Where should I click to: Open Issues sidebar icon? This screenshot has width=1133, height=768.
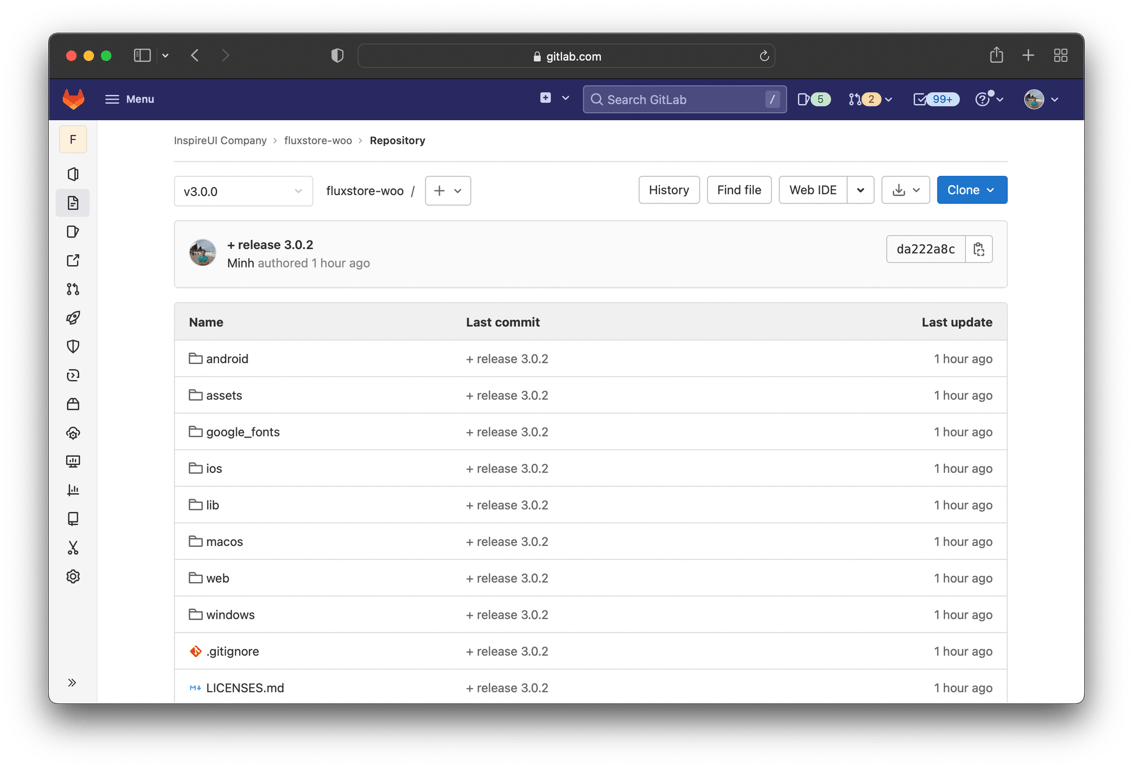73,232
